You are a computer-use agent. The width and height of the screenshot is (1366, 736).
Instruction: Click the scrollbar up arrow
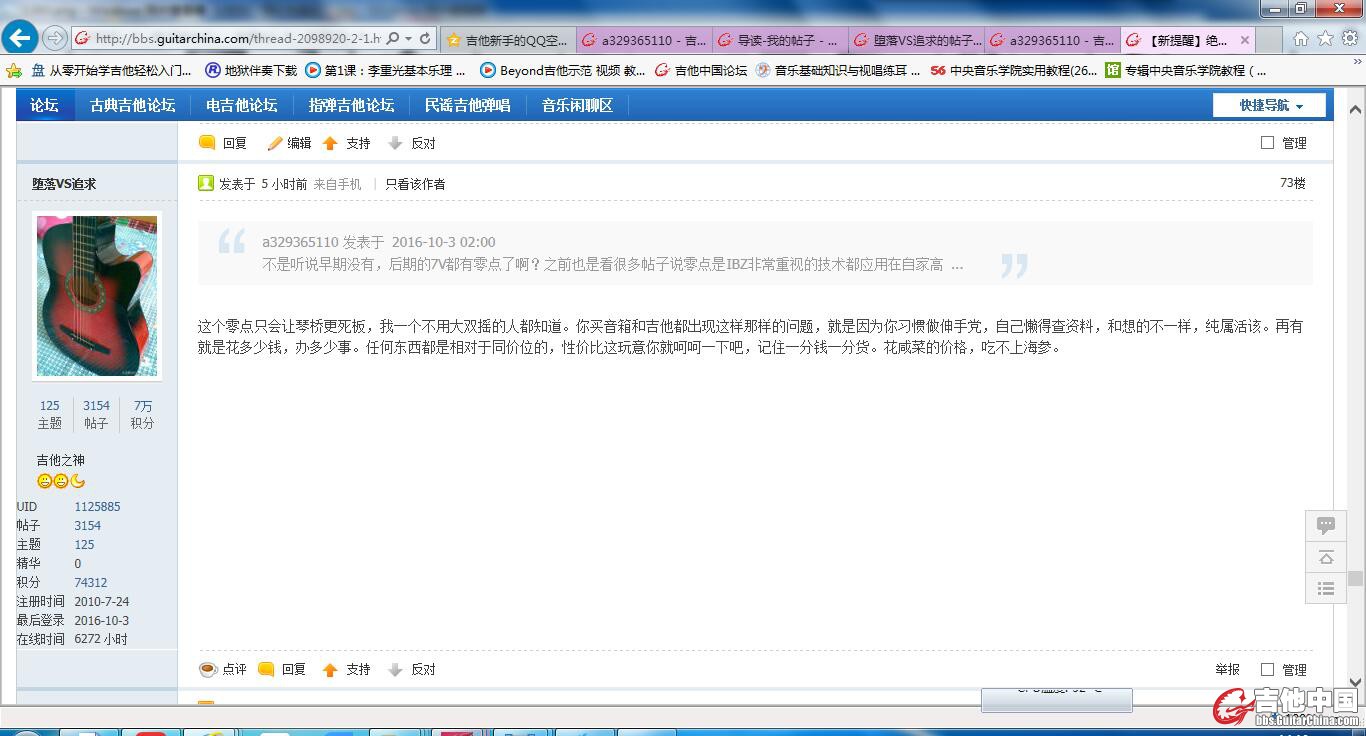(x=1355, y=109)
